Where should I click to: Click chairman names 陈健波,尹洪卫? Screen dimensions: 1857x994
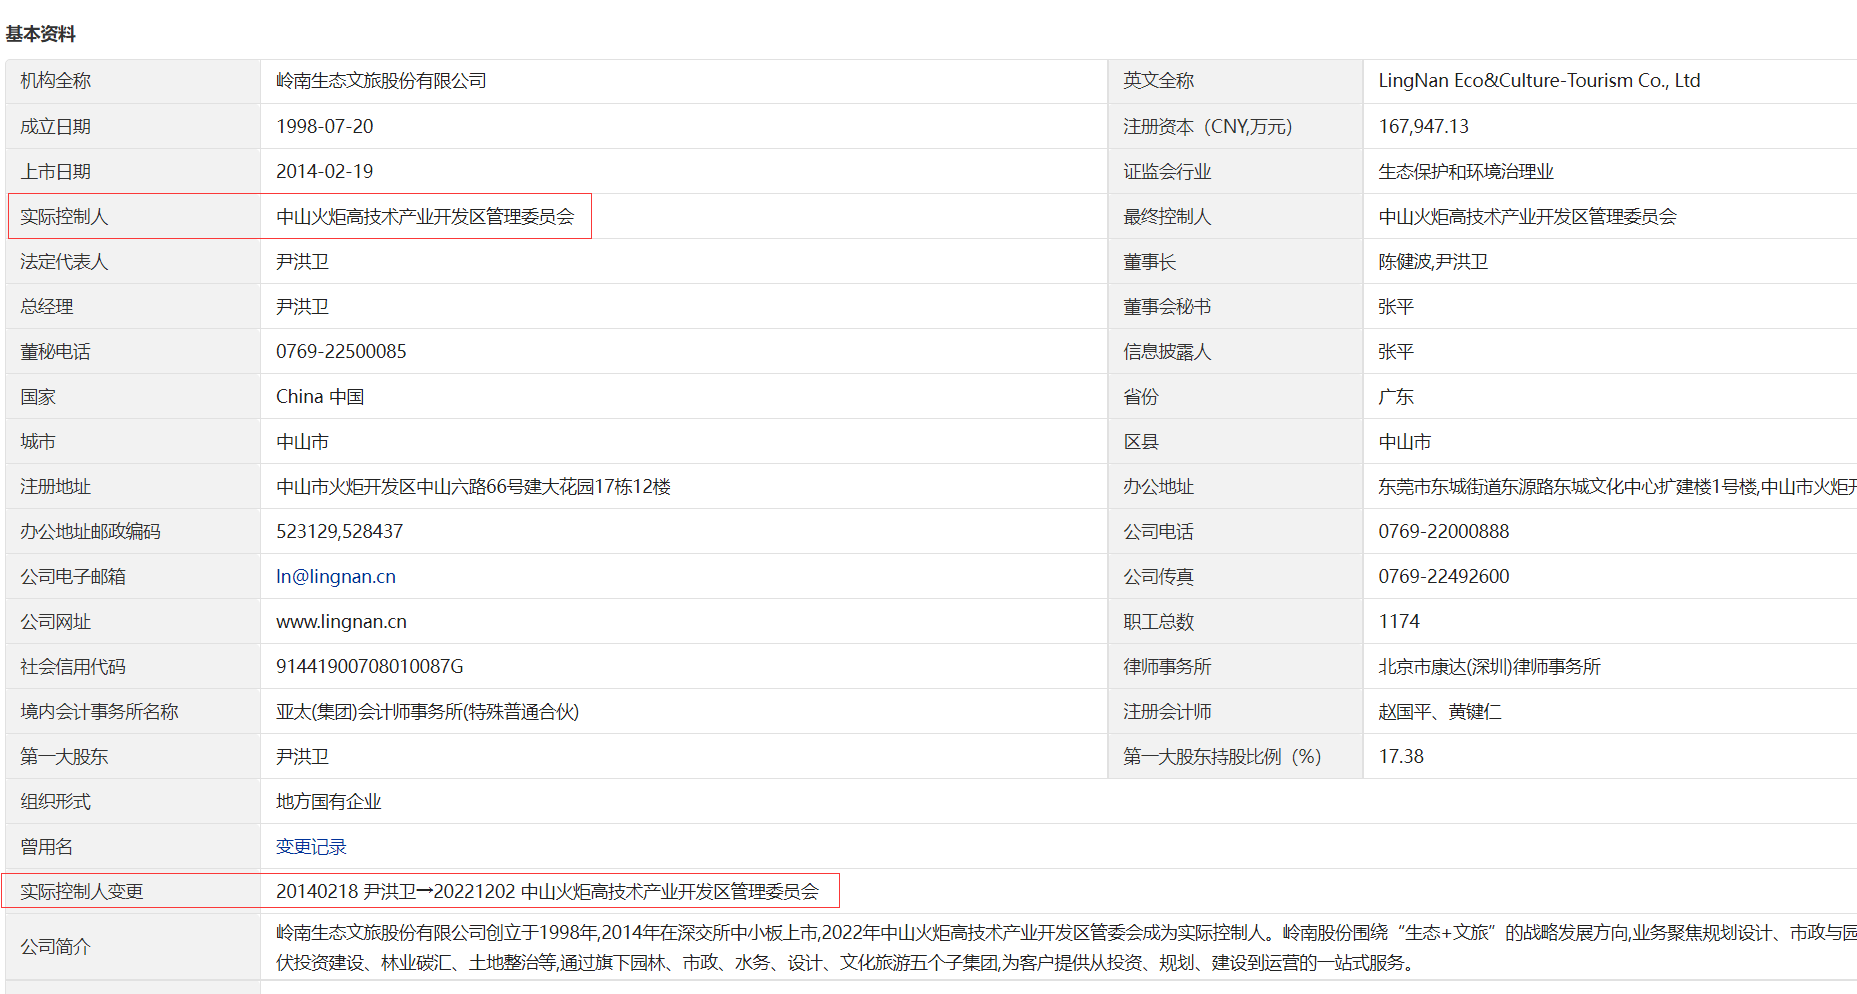(x=1433, y=262)
